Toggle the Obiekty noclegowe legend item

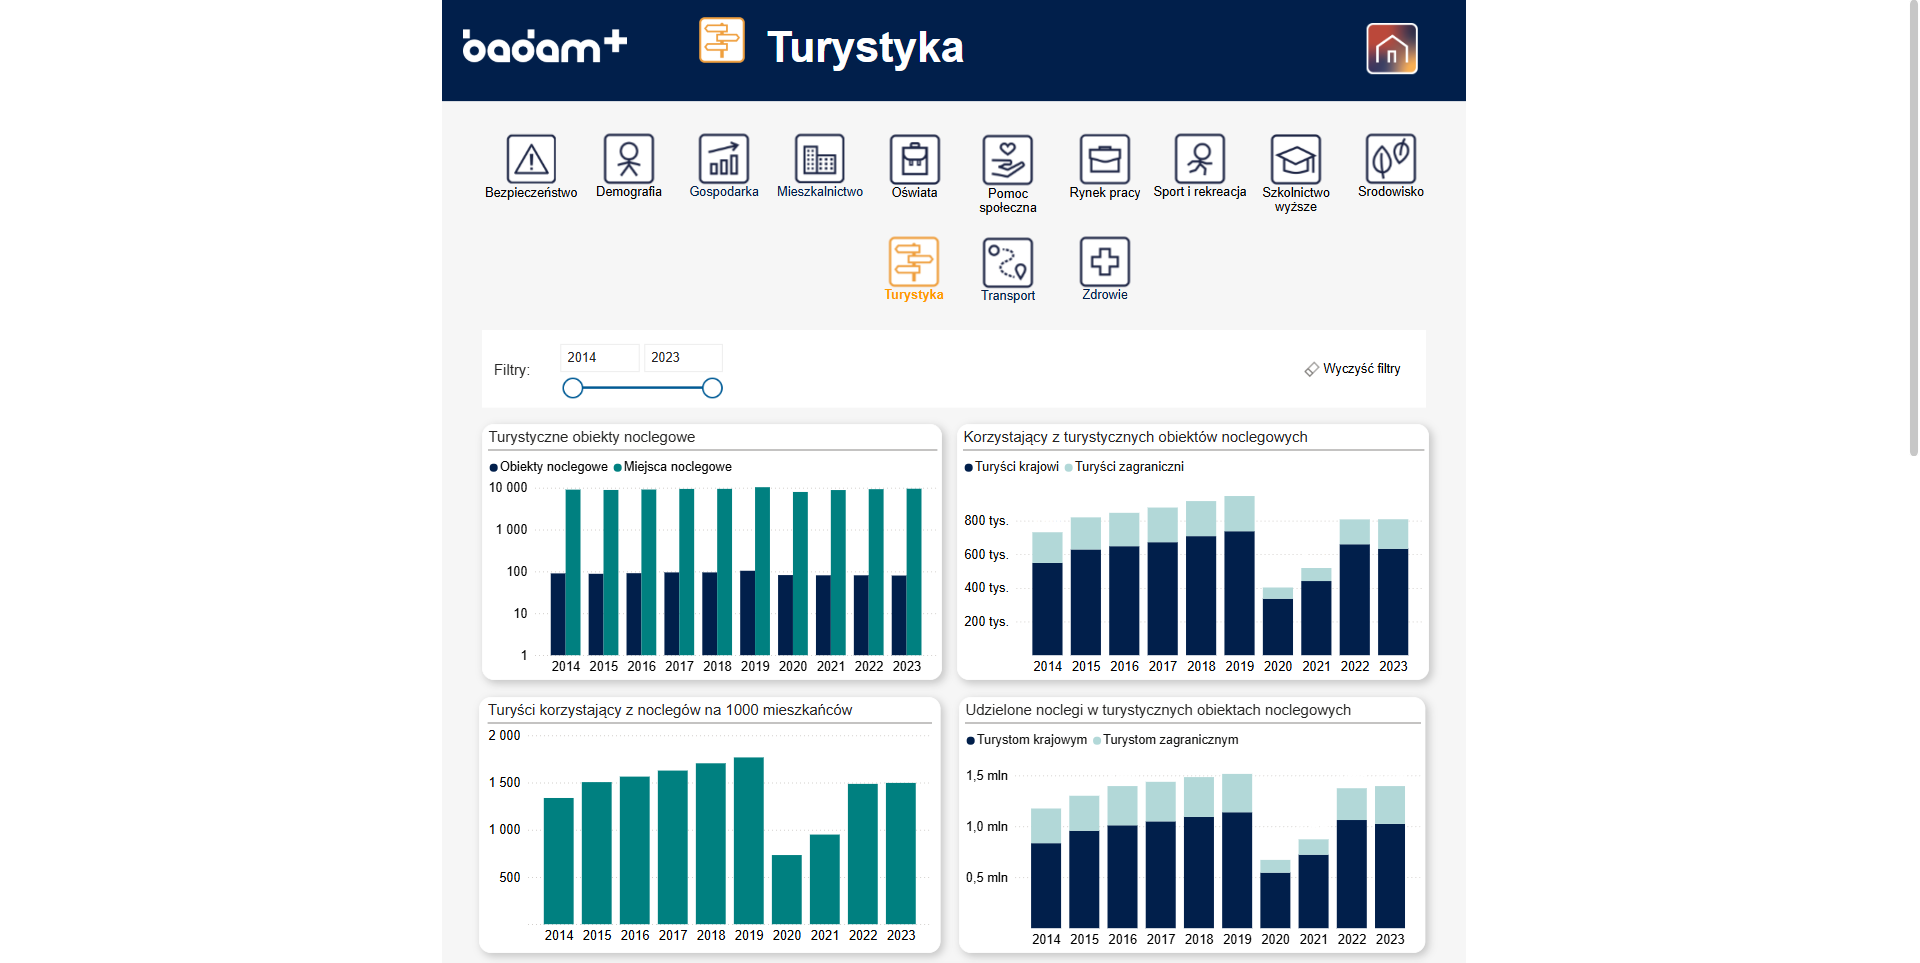[552, 467]
